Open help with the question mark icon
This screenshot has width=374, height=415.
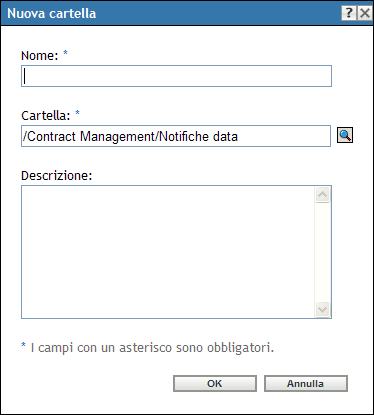tap(349, 13)
